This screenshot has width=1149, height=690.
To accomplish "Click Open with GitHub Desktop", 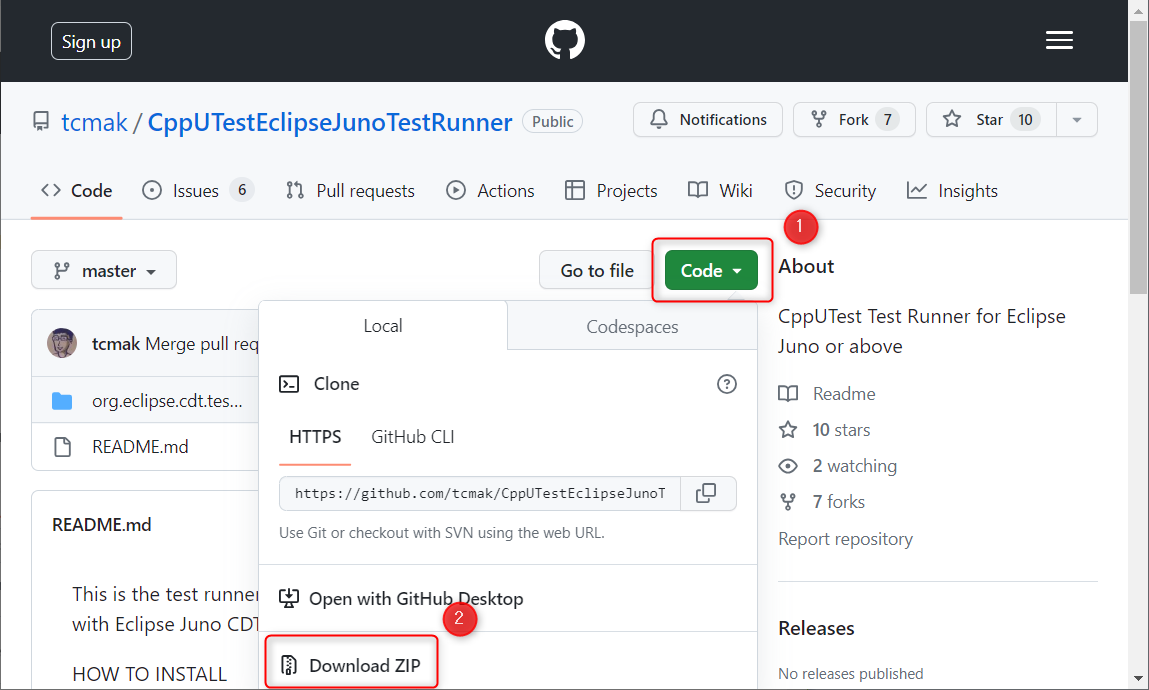I will 402,598.
